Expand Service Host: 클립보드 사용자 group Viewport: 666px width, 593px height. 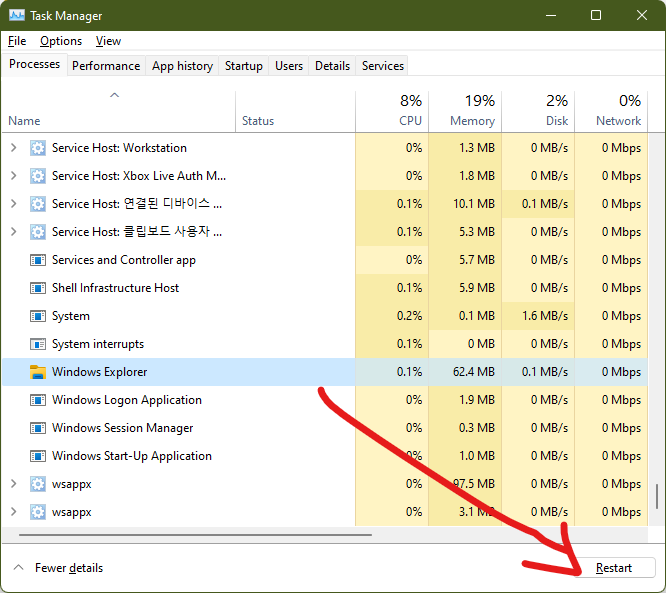(x=14, y=232)
